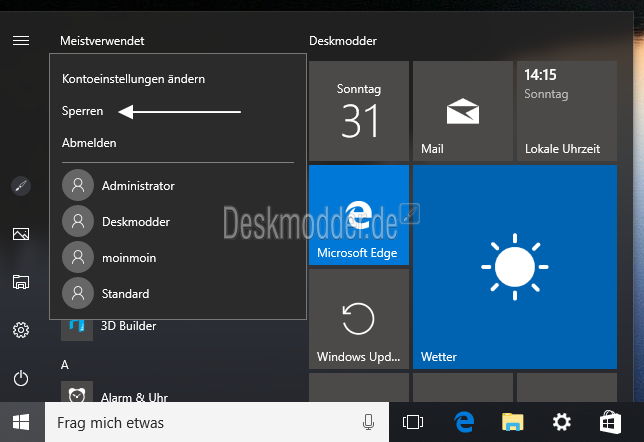Open the Lokale Uhrzeit clock tile
The height and width of the screenshot is (442, 644).
click(x=567, y=111)
